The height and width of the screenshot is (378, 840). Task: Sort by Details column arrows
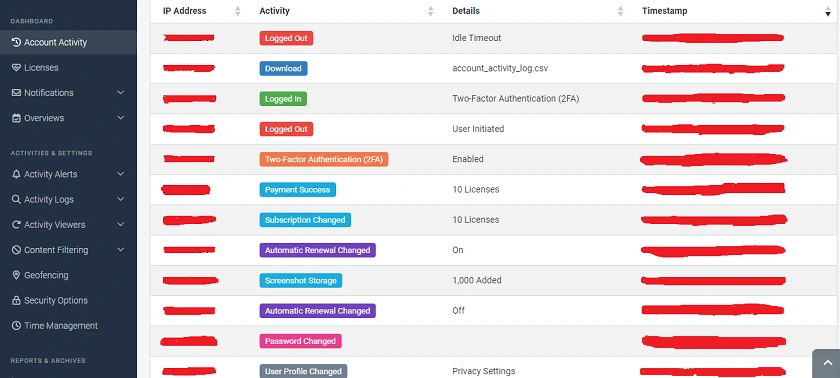pos(620,11)
